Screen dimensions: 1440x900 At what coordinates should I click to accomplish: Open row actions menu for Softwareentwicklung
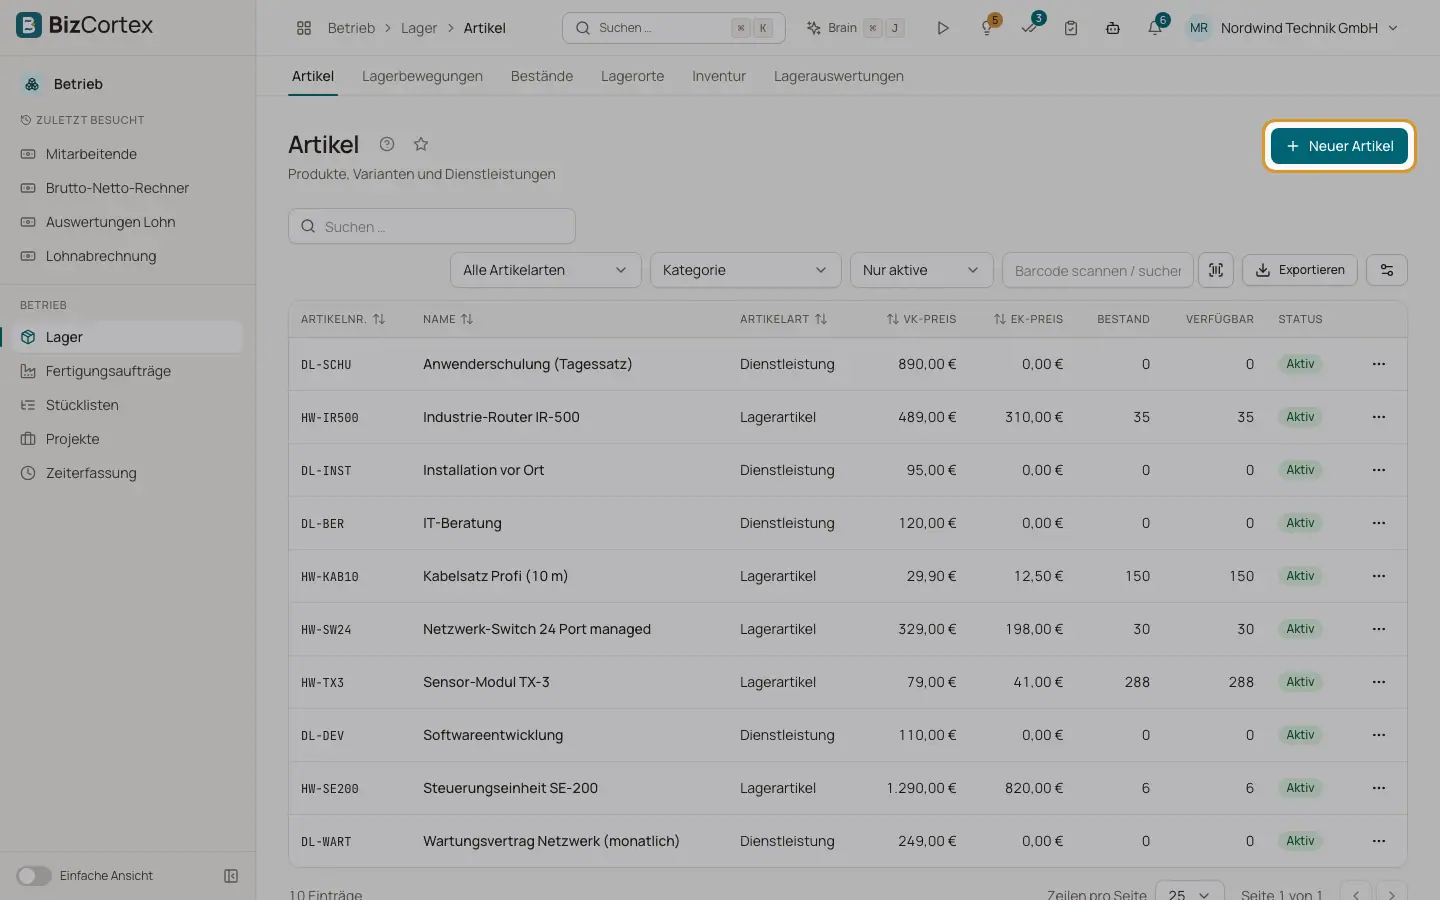tap(1379, 735)
